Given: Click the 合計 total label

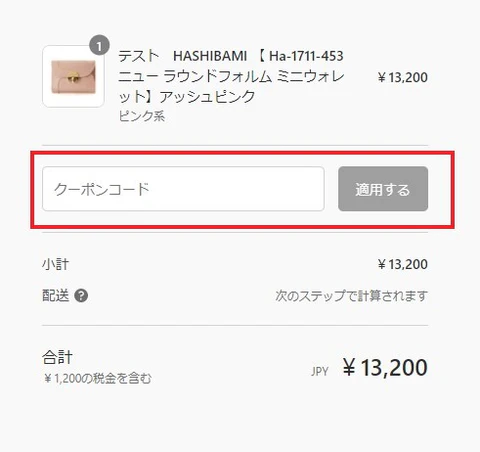Looking at the screenshot, I should click(57, 357).
